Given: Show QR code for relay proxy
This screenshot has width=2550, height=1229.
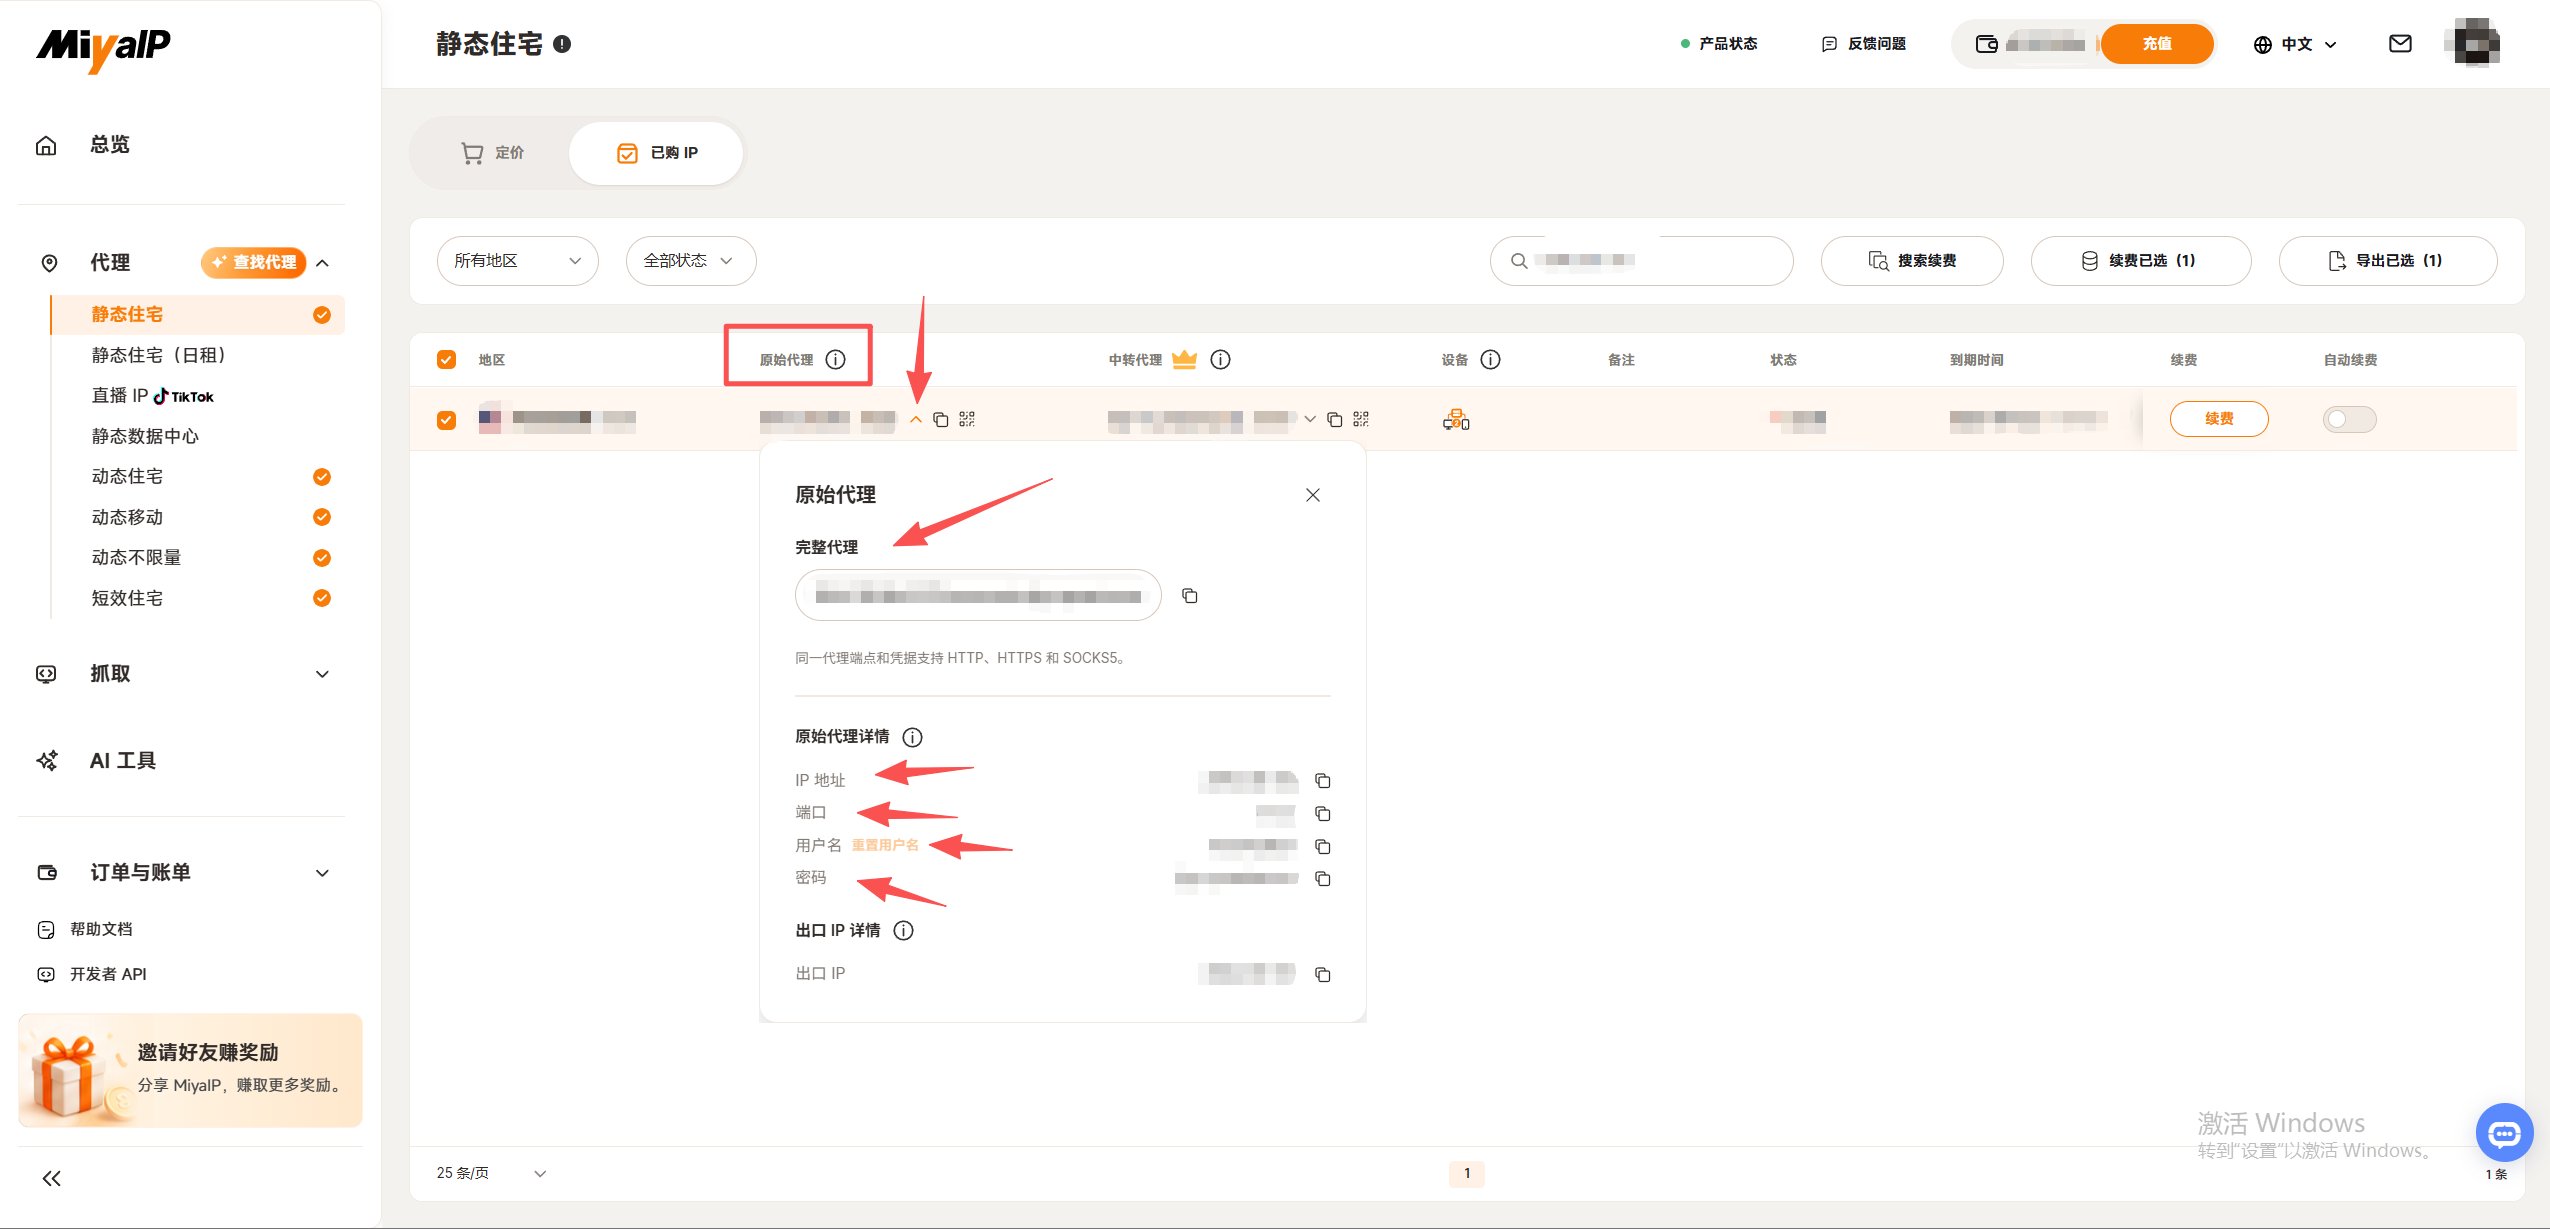Looking at the screenshot, I should click(1361, 419).
